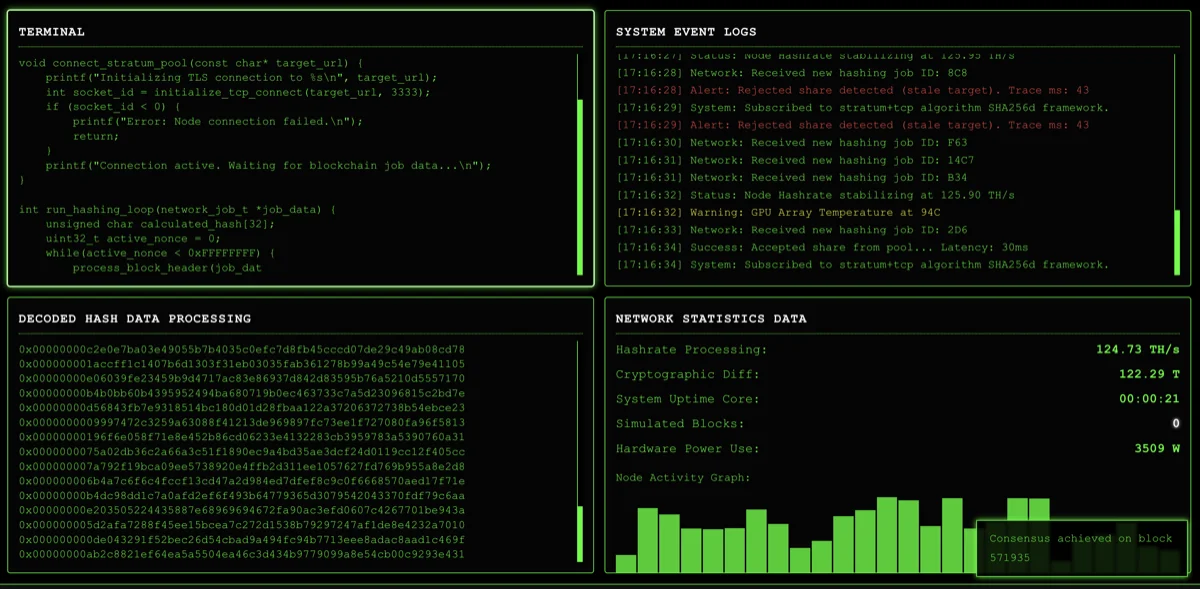Click the 'uint32_t active_nonce = 0;' line
The image size is (1200, 589).
(x=133, y=238)
